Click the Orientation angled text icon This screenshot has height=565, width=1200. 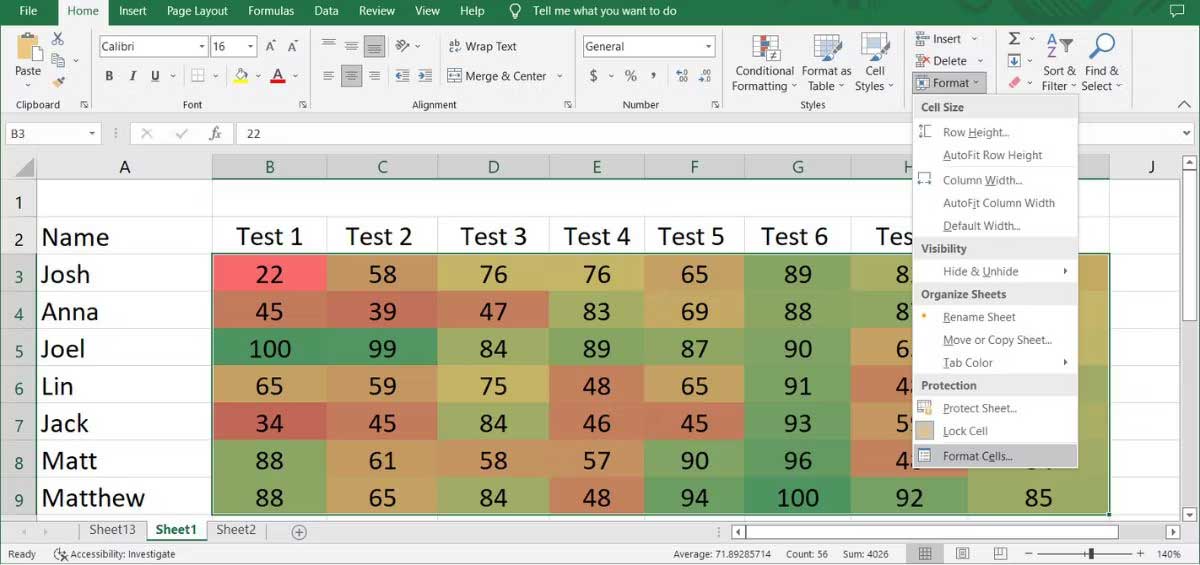coord(402,46)
